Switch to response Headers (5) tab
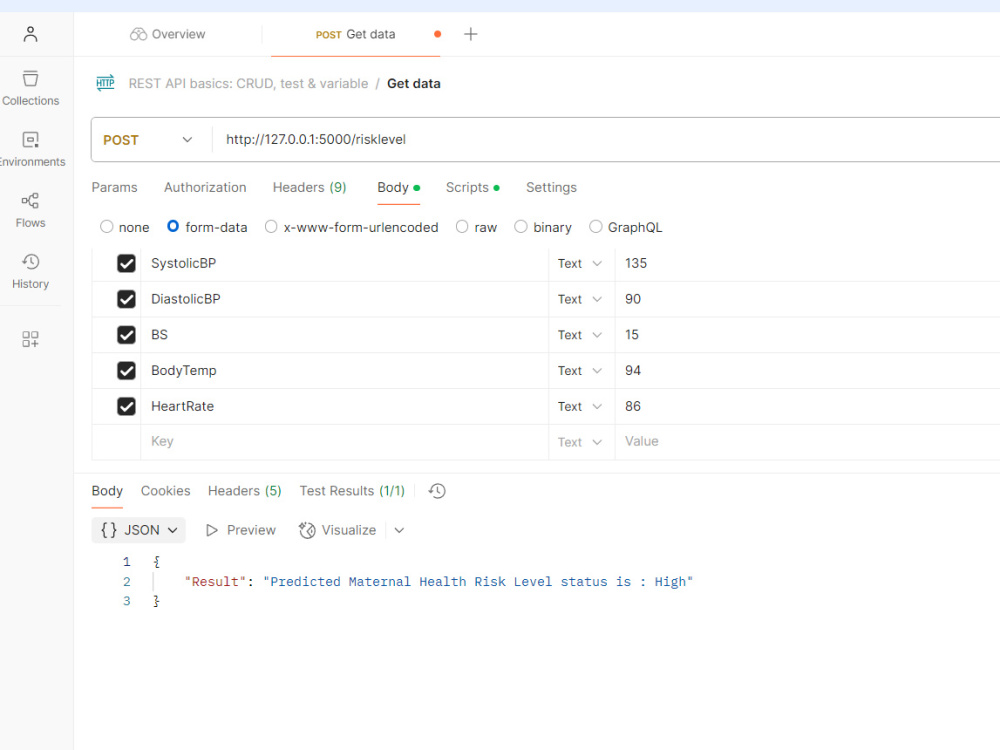This screenshot has height=750, width=1000. point(244,491)
